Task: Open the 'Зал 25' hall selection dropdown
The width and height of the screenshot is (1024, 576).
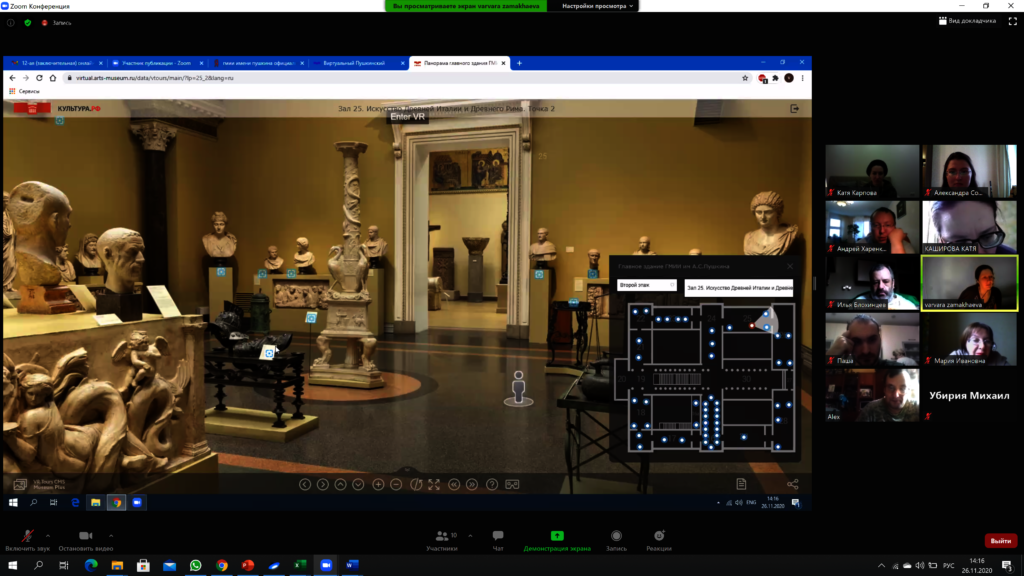Action: [x=739, y=287]
